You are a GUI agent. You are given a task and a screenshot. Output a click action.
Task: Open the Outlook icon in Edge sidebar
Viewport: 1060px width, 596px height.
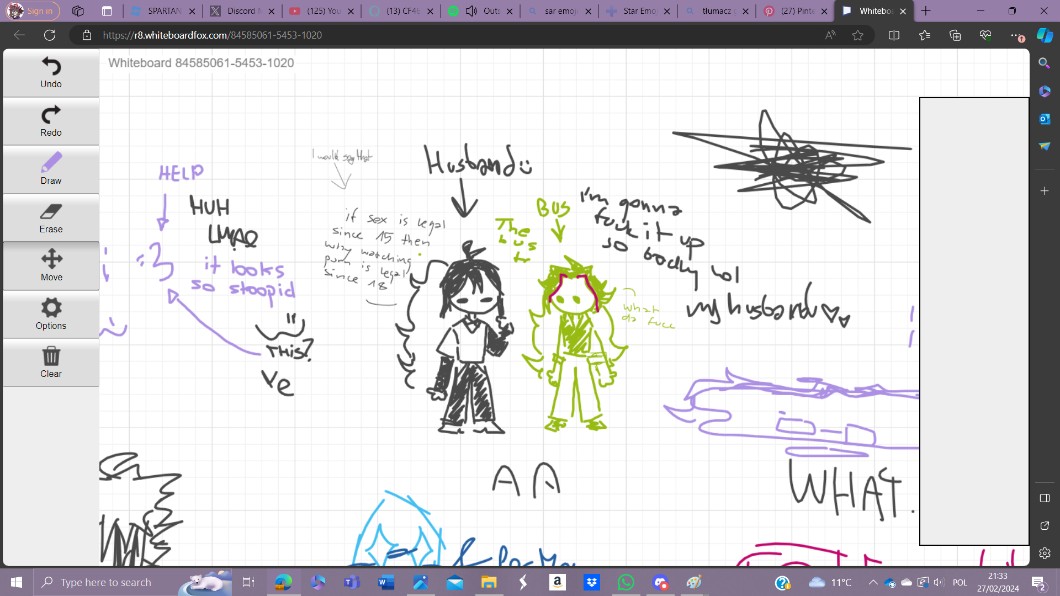(1044, 119)
